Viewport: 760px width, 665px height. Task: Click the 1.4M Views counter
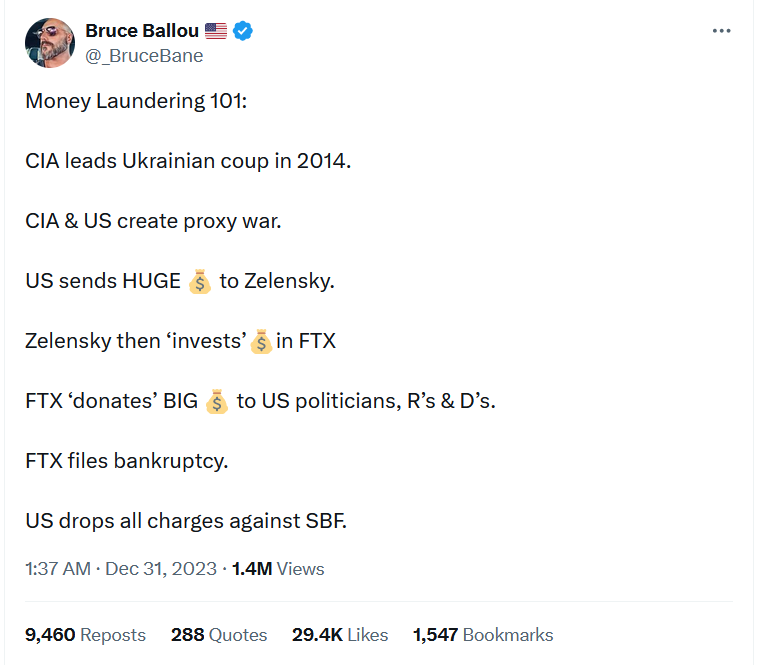click(x=278, y=569)
